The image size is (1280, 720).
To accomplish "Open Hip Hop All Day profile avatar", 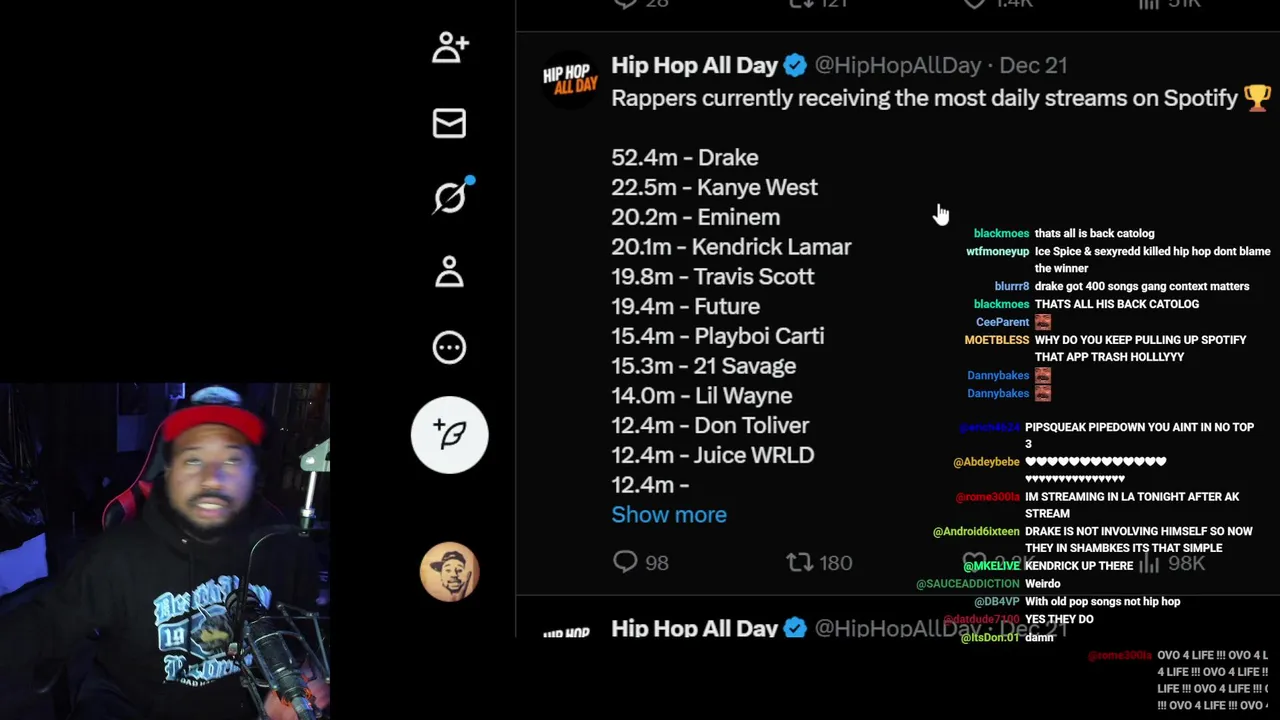I will click(x=571, y=78).
